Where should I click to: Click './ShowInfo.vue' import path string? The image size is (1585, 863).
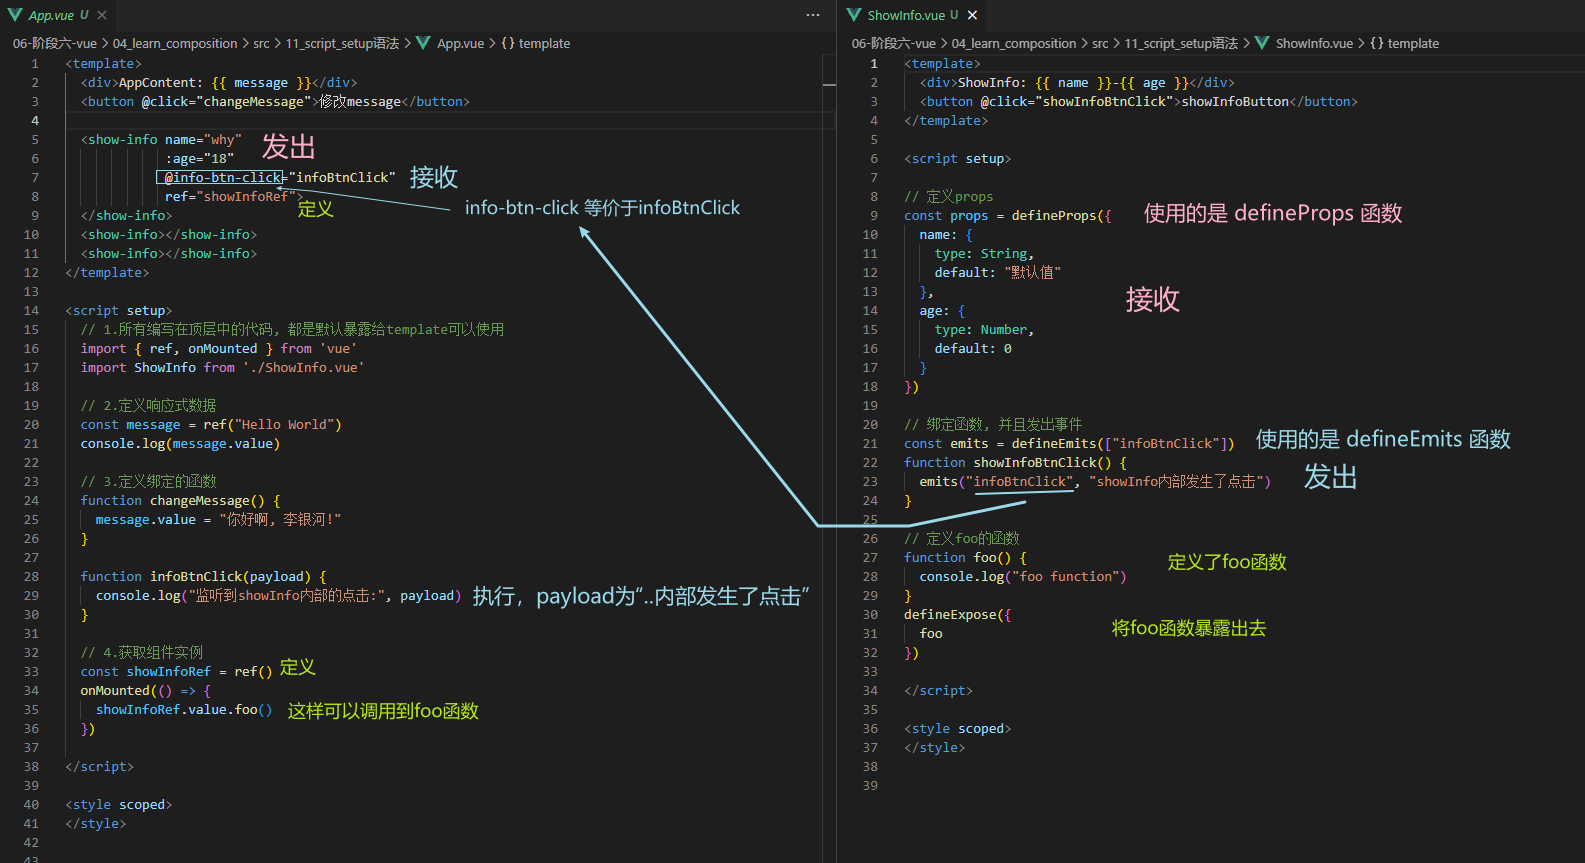point(303,367)
